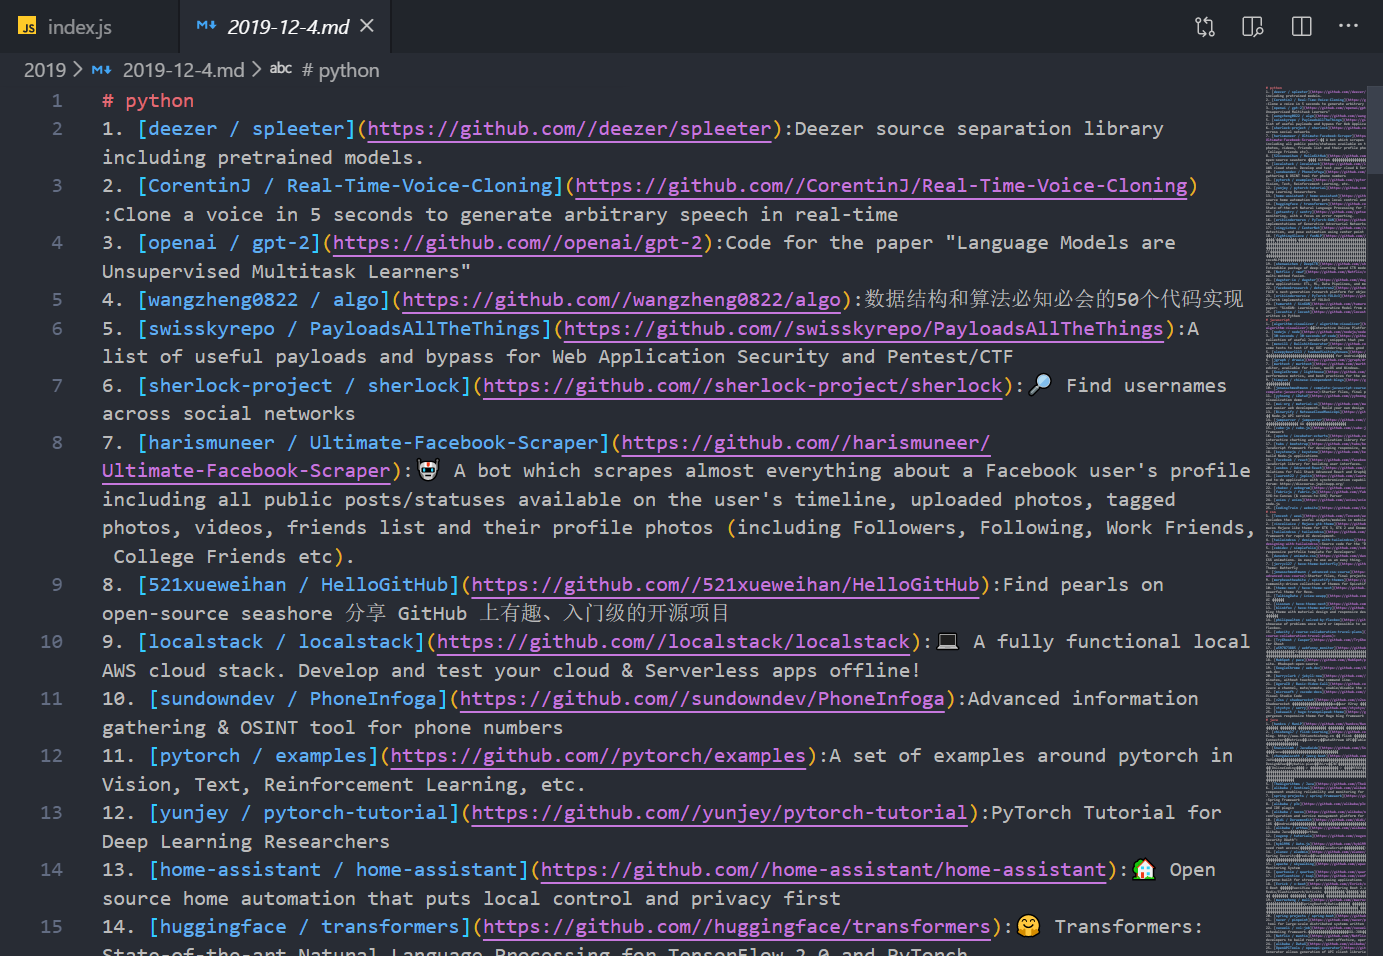Click line number 12 in the gutter
This screenshot has width=1383, height=956.
[x=52, y=756]
